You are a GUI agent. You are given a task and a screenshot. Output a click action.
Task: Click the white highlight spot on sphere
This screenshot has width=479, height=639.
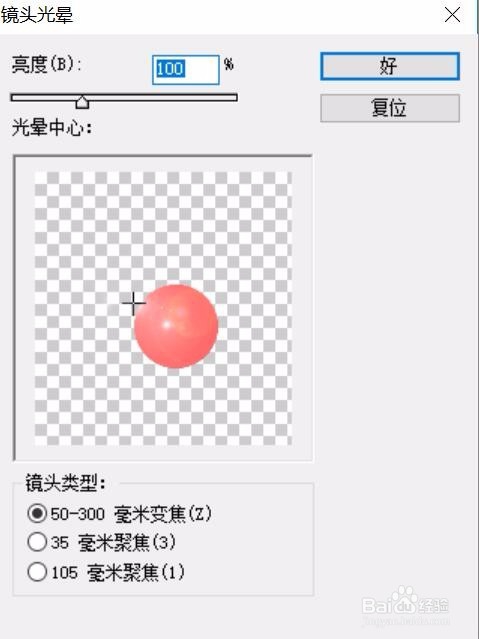[x=166, y=325]
